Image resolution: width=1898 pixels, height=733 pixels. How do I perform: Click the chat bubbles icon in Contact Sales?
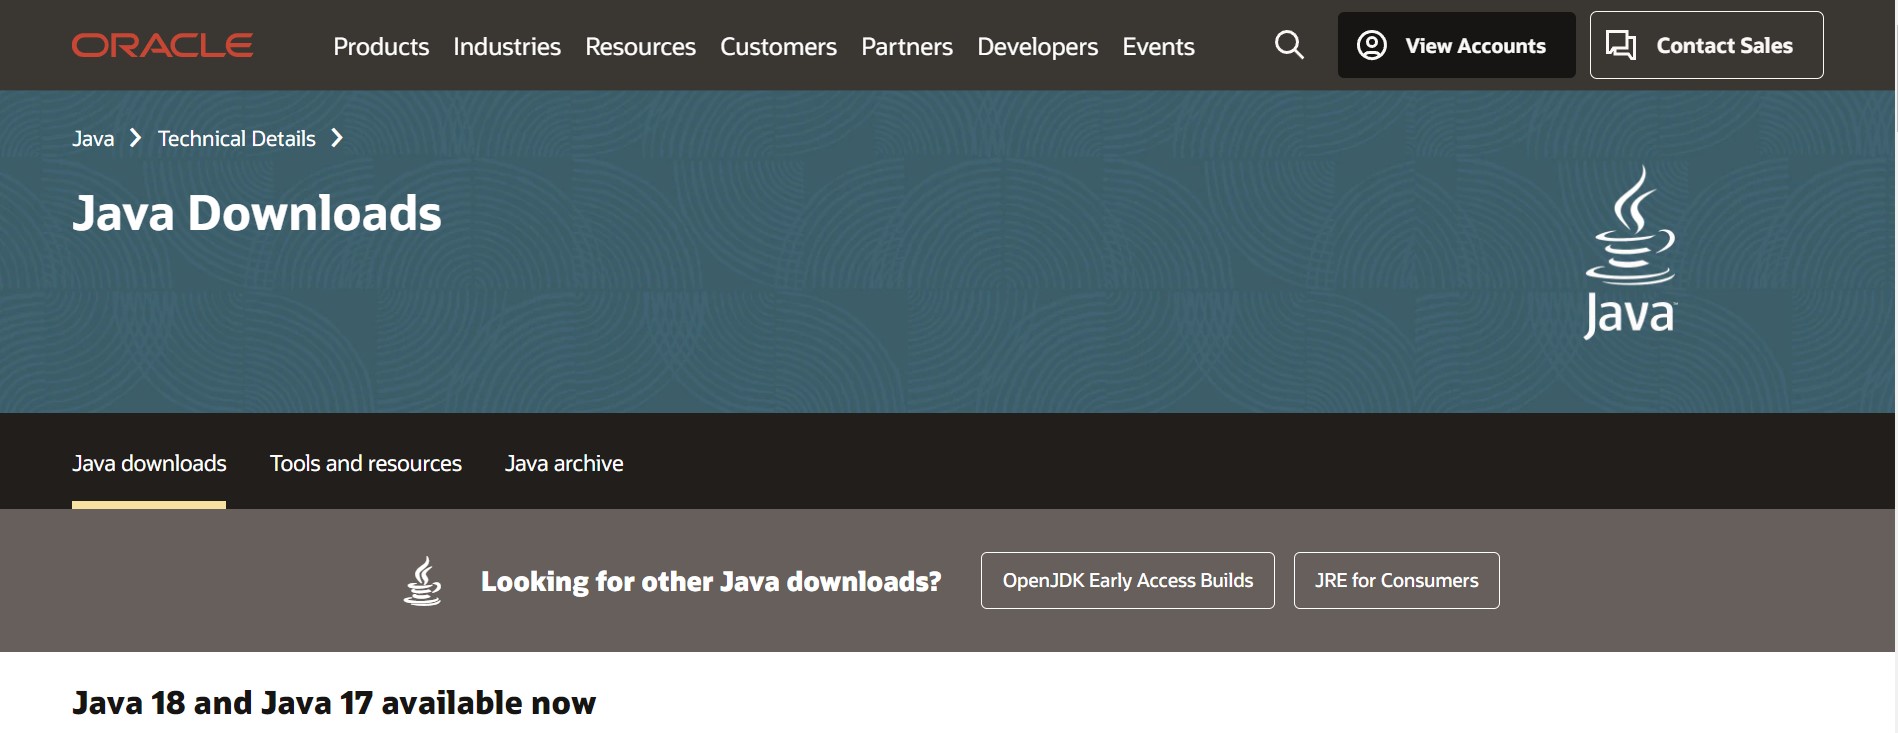tap(1621, 45)
